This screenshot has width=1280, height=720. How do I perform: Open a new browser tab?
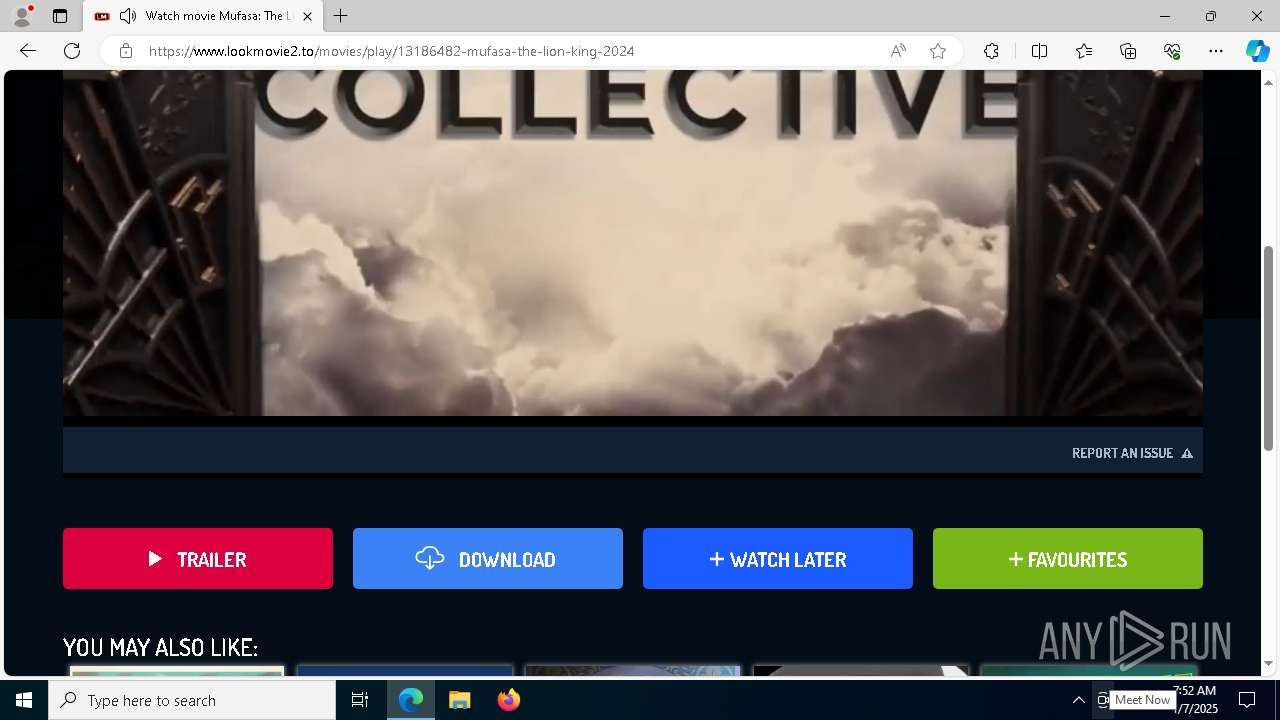341,16
